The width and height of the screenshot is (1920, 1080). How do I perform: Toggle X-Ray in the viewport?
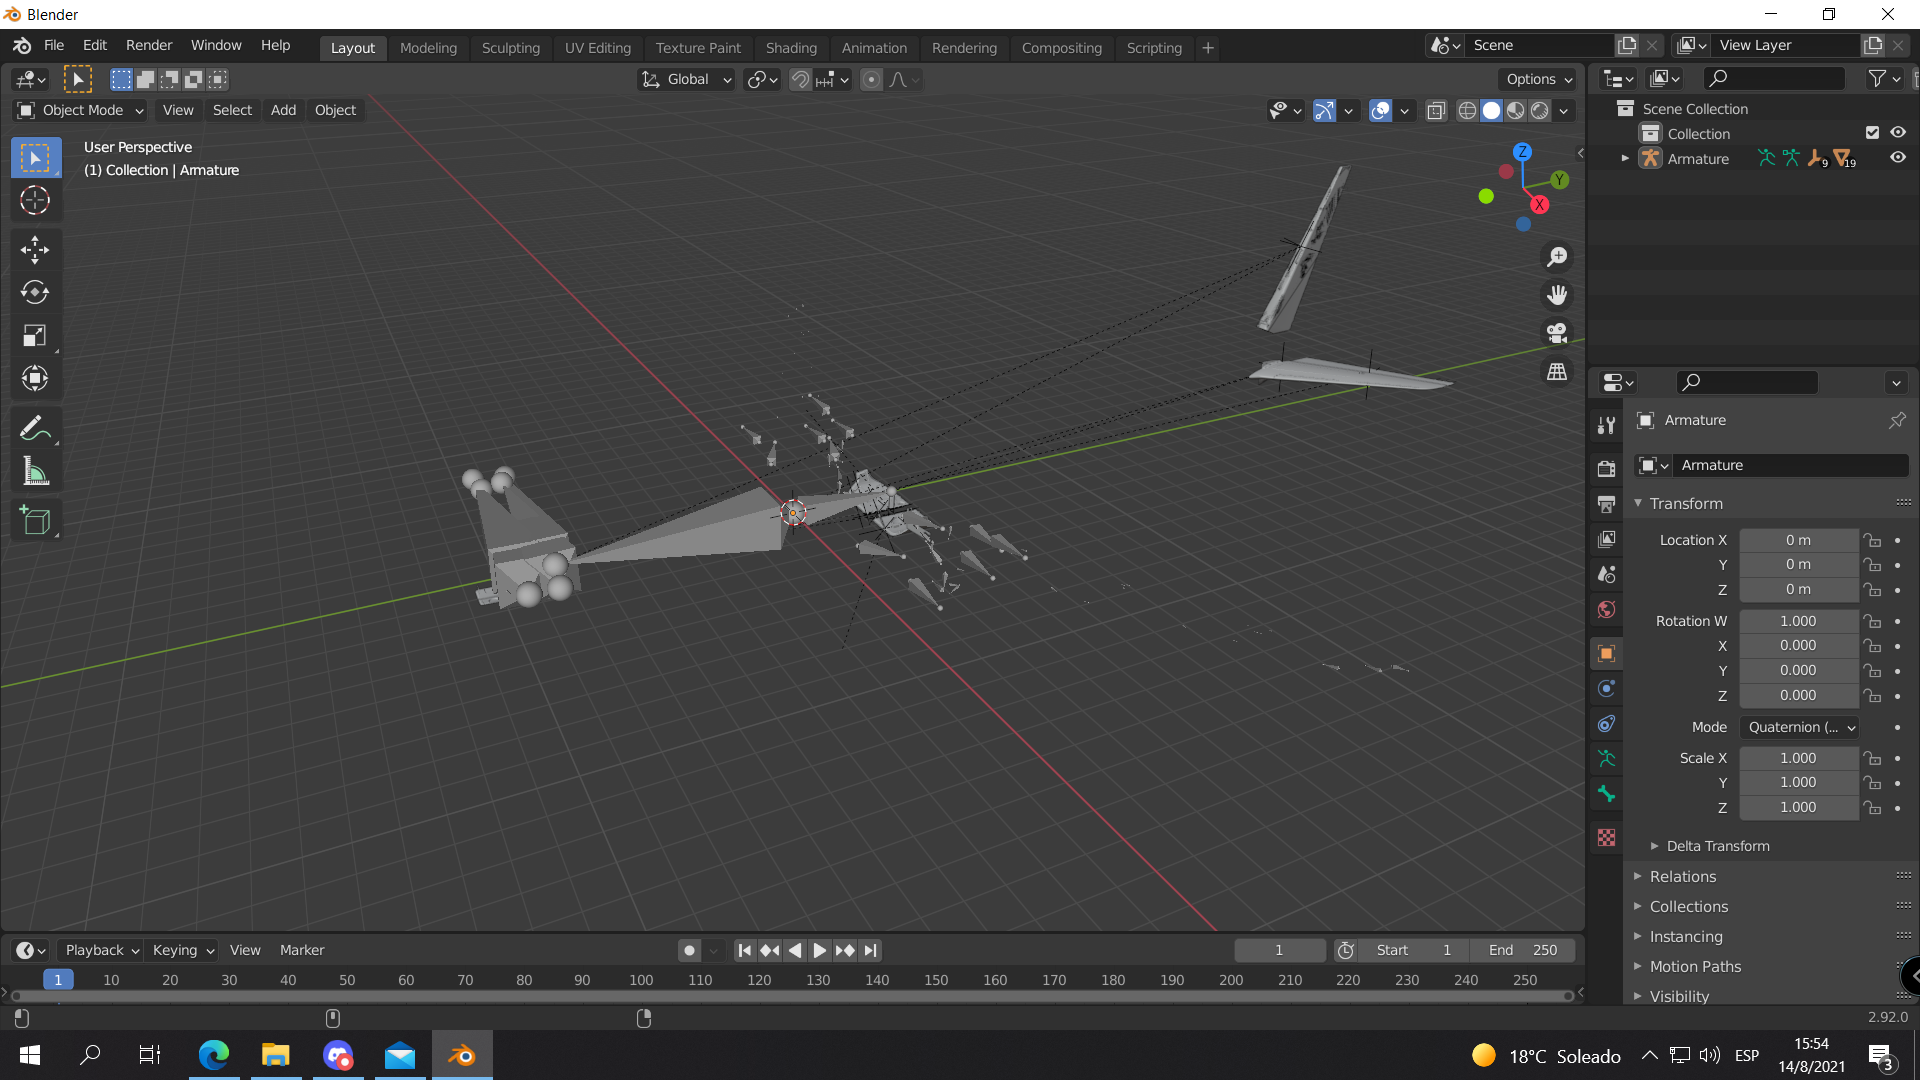point(1437,111)
